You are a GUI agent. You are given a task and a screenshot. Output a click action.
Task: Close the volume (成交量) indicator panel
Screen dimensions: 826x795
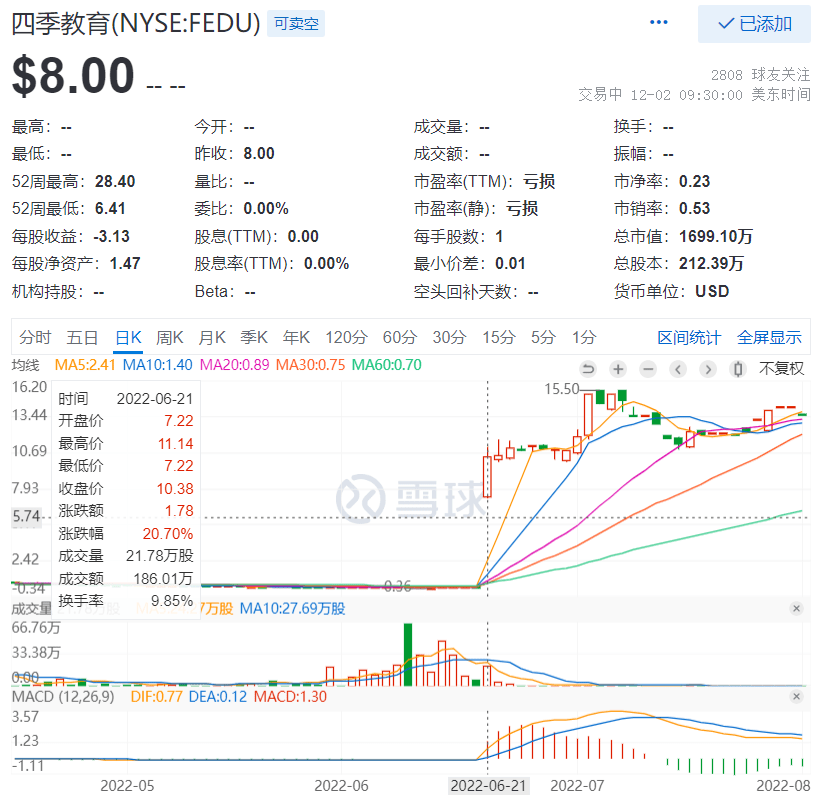pyautogui.click(x=796, y=608)
